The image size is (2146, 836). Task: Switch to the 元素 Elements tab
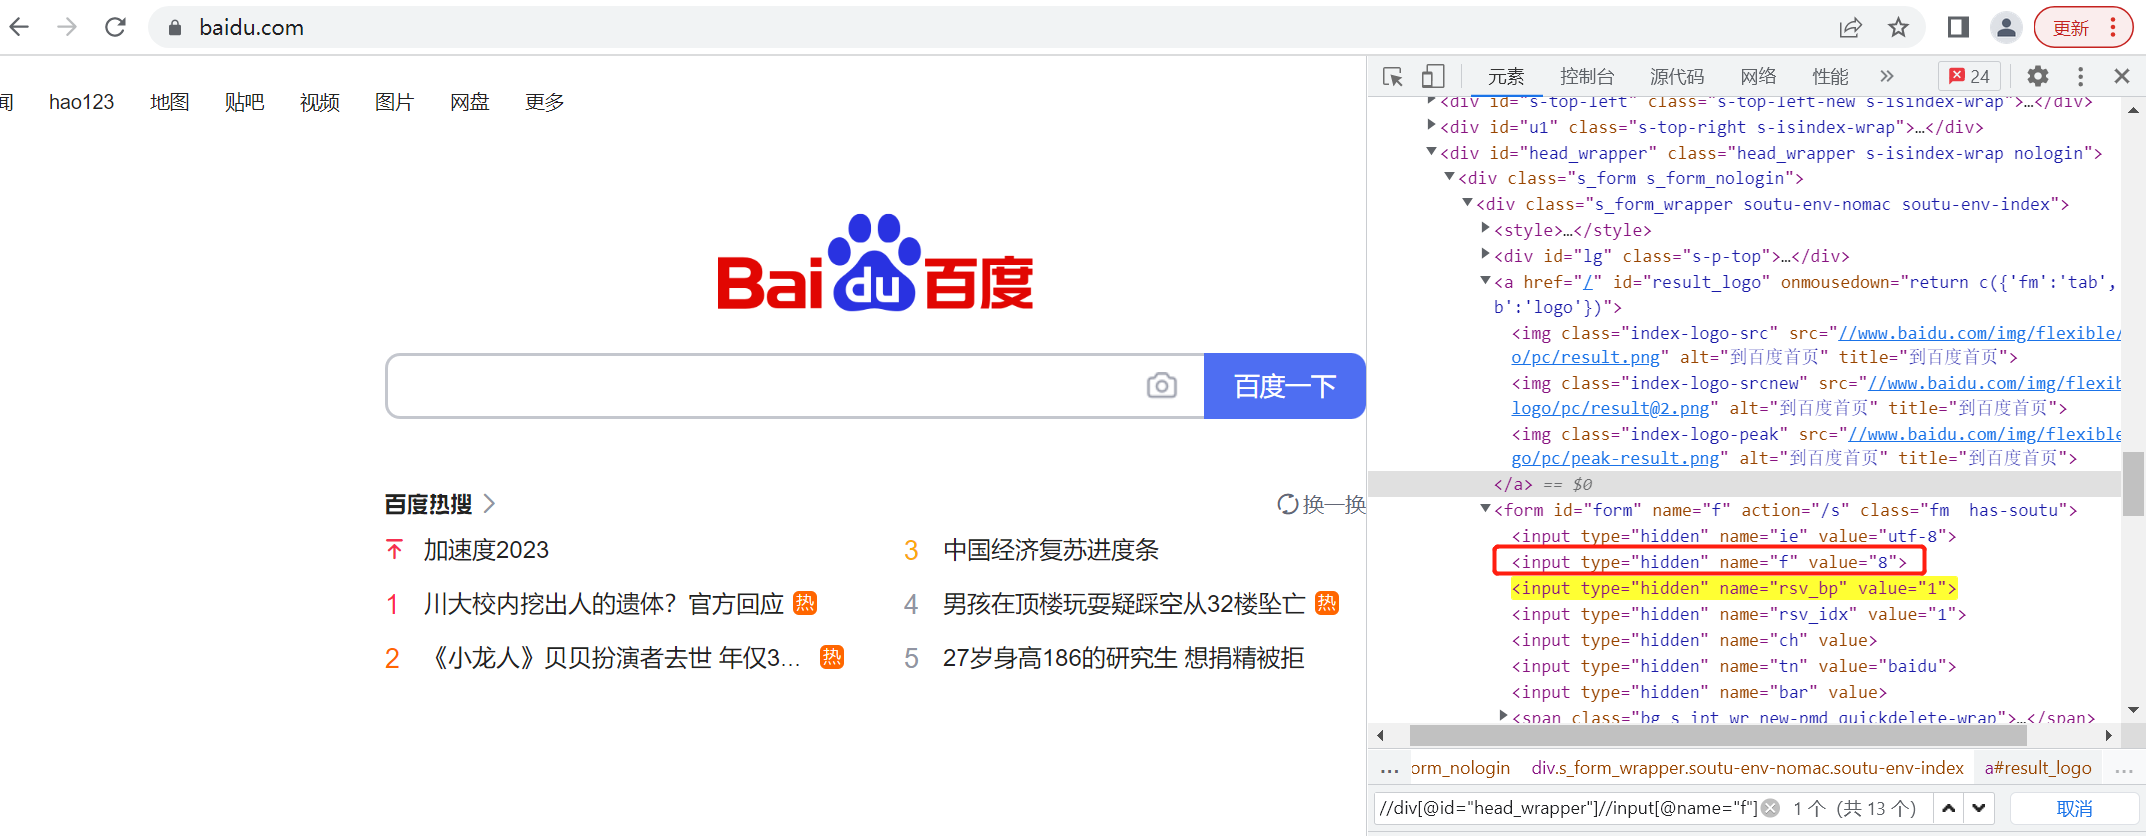tap(1506, 76)
